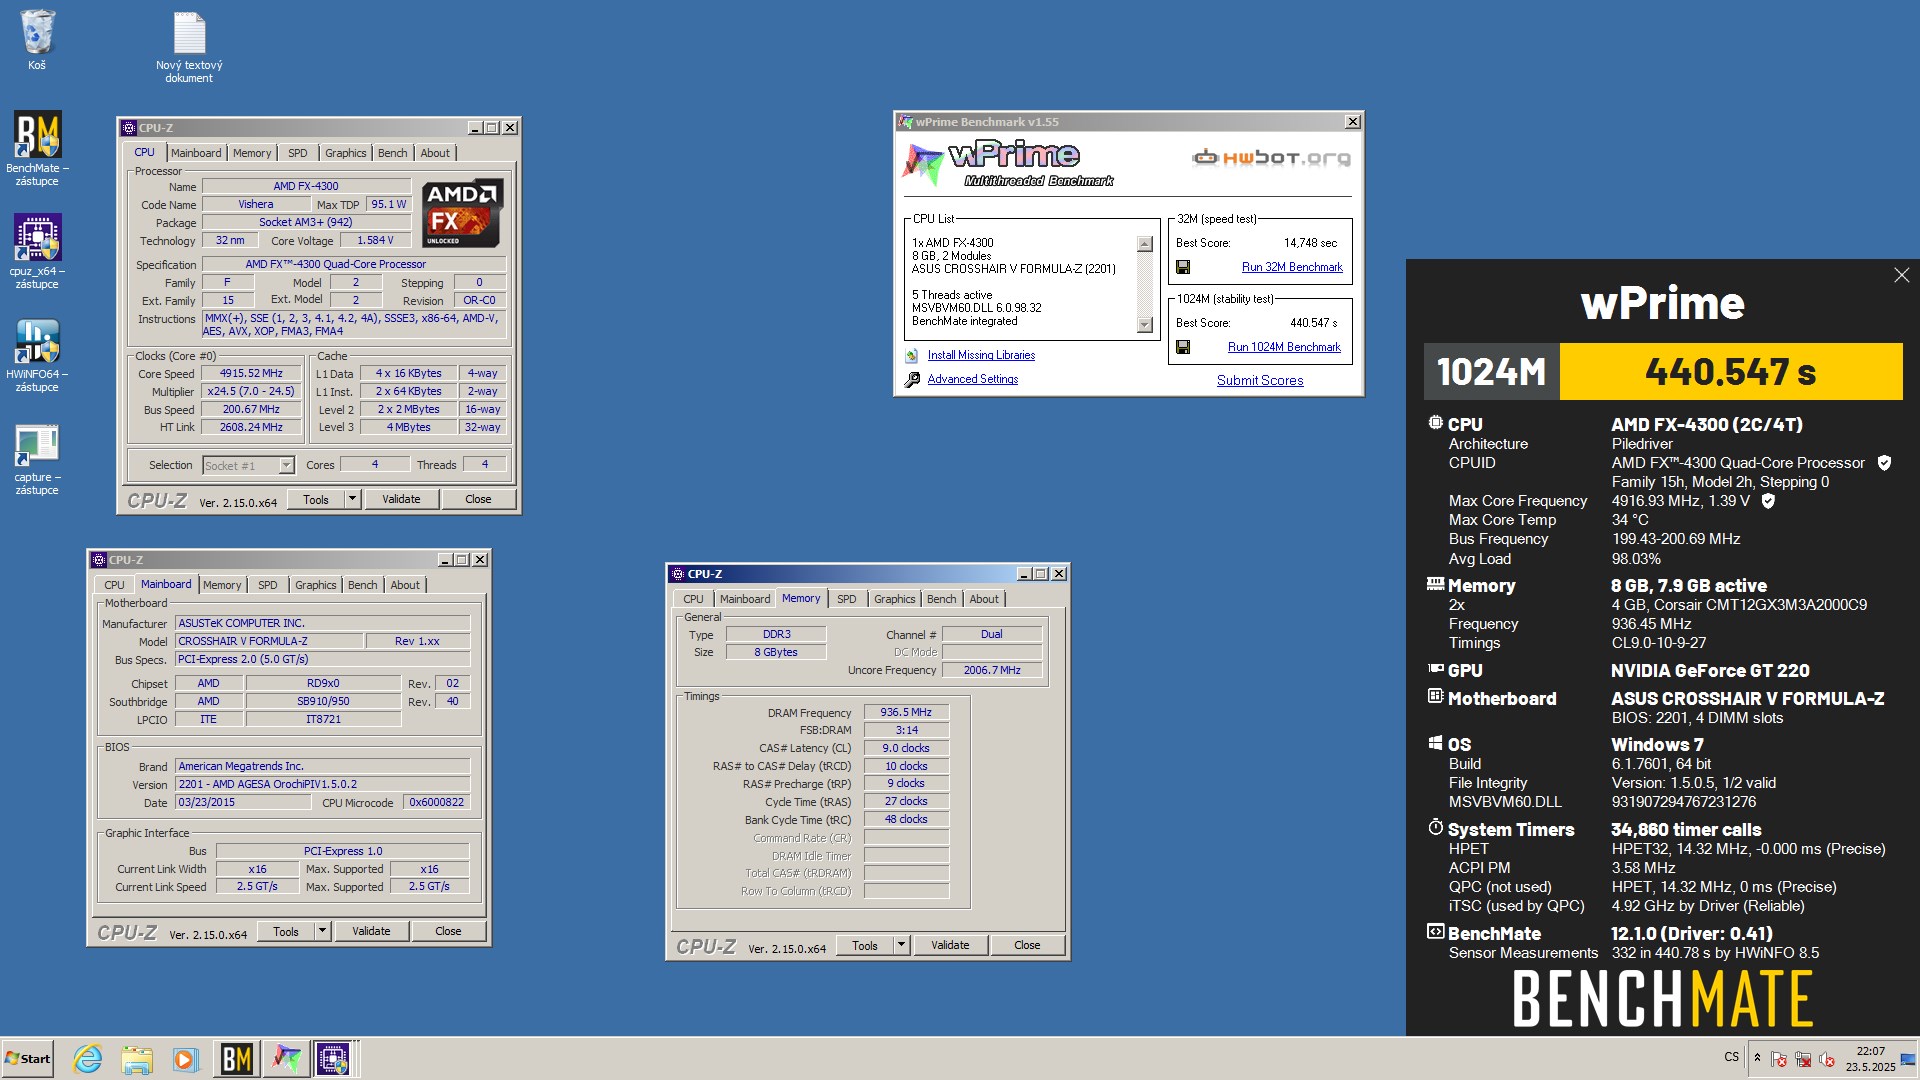Click the Advanced Settings wrench icon in wPrime

[x=911, y=380]
